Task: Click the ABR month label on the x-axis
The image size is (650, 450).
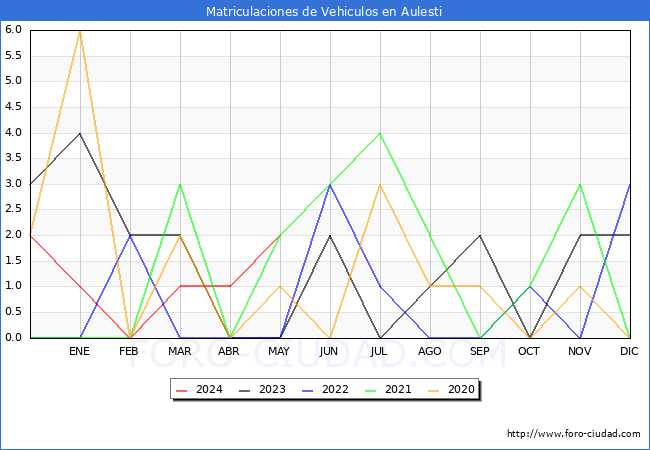Action: 229,351
